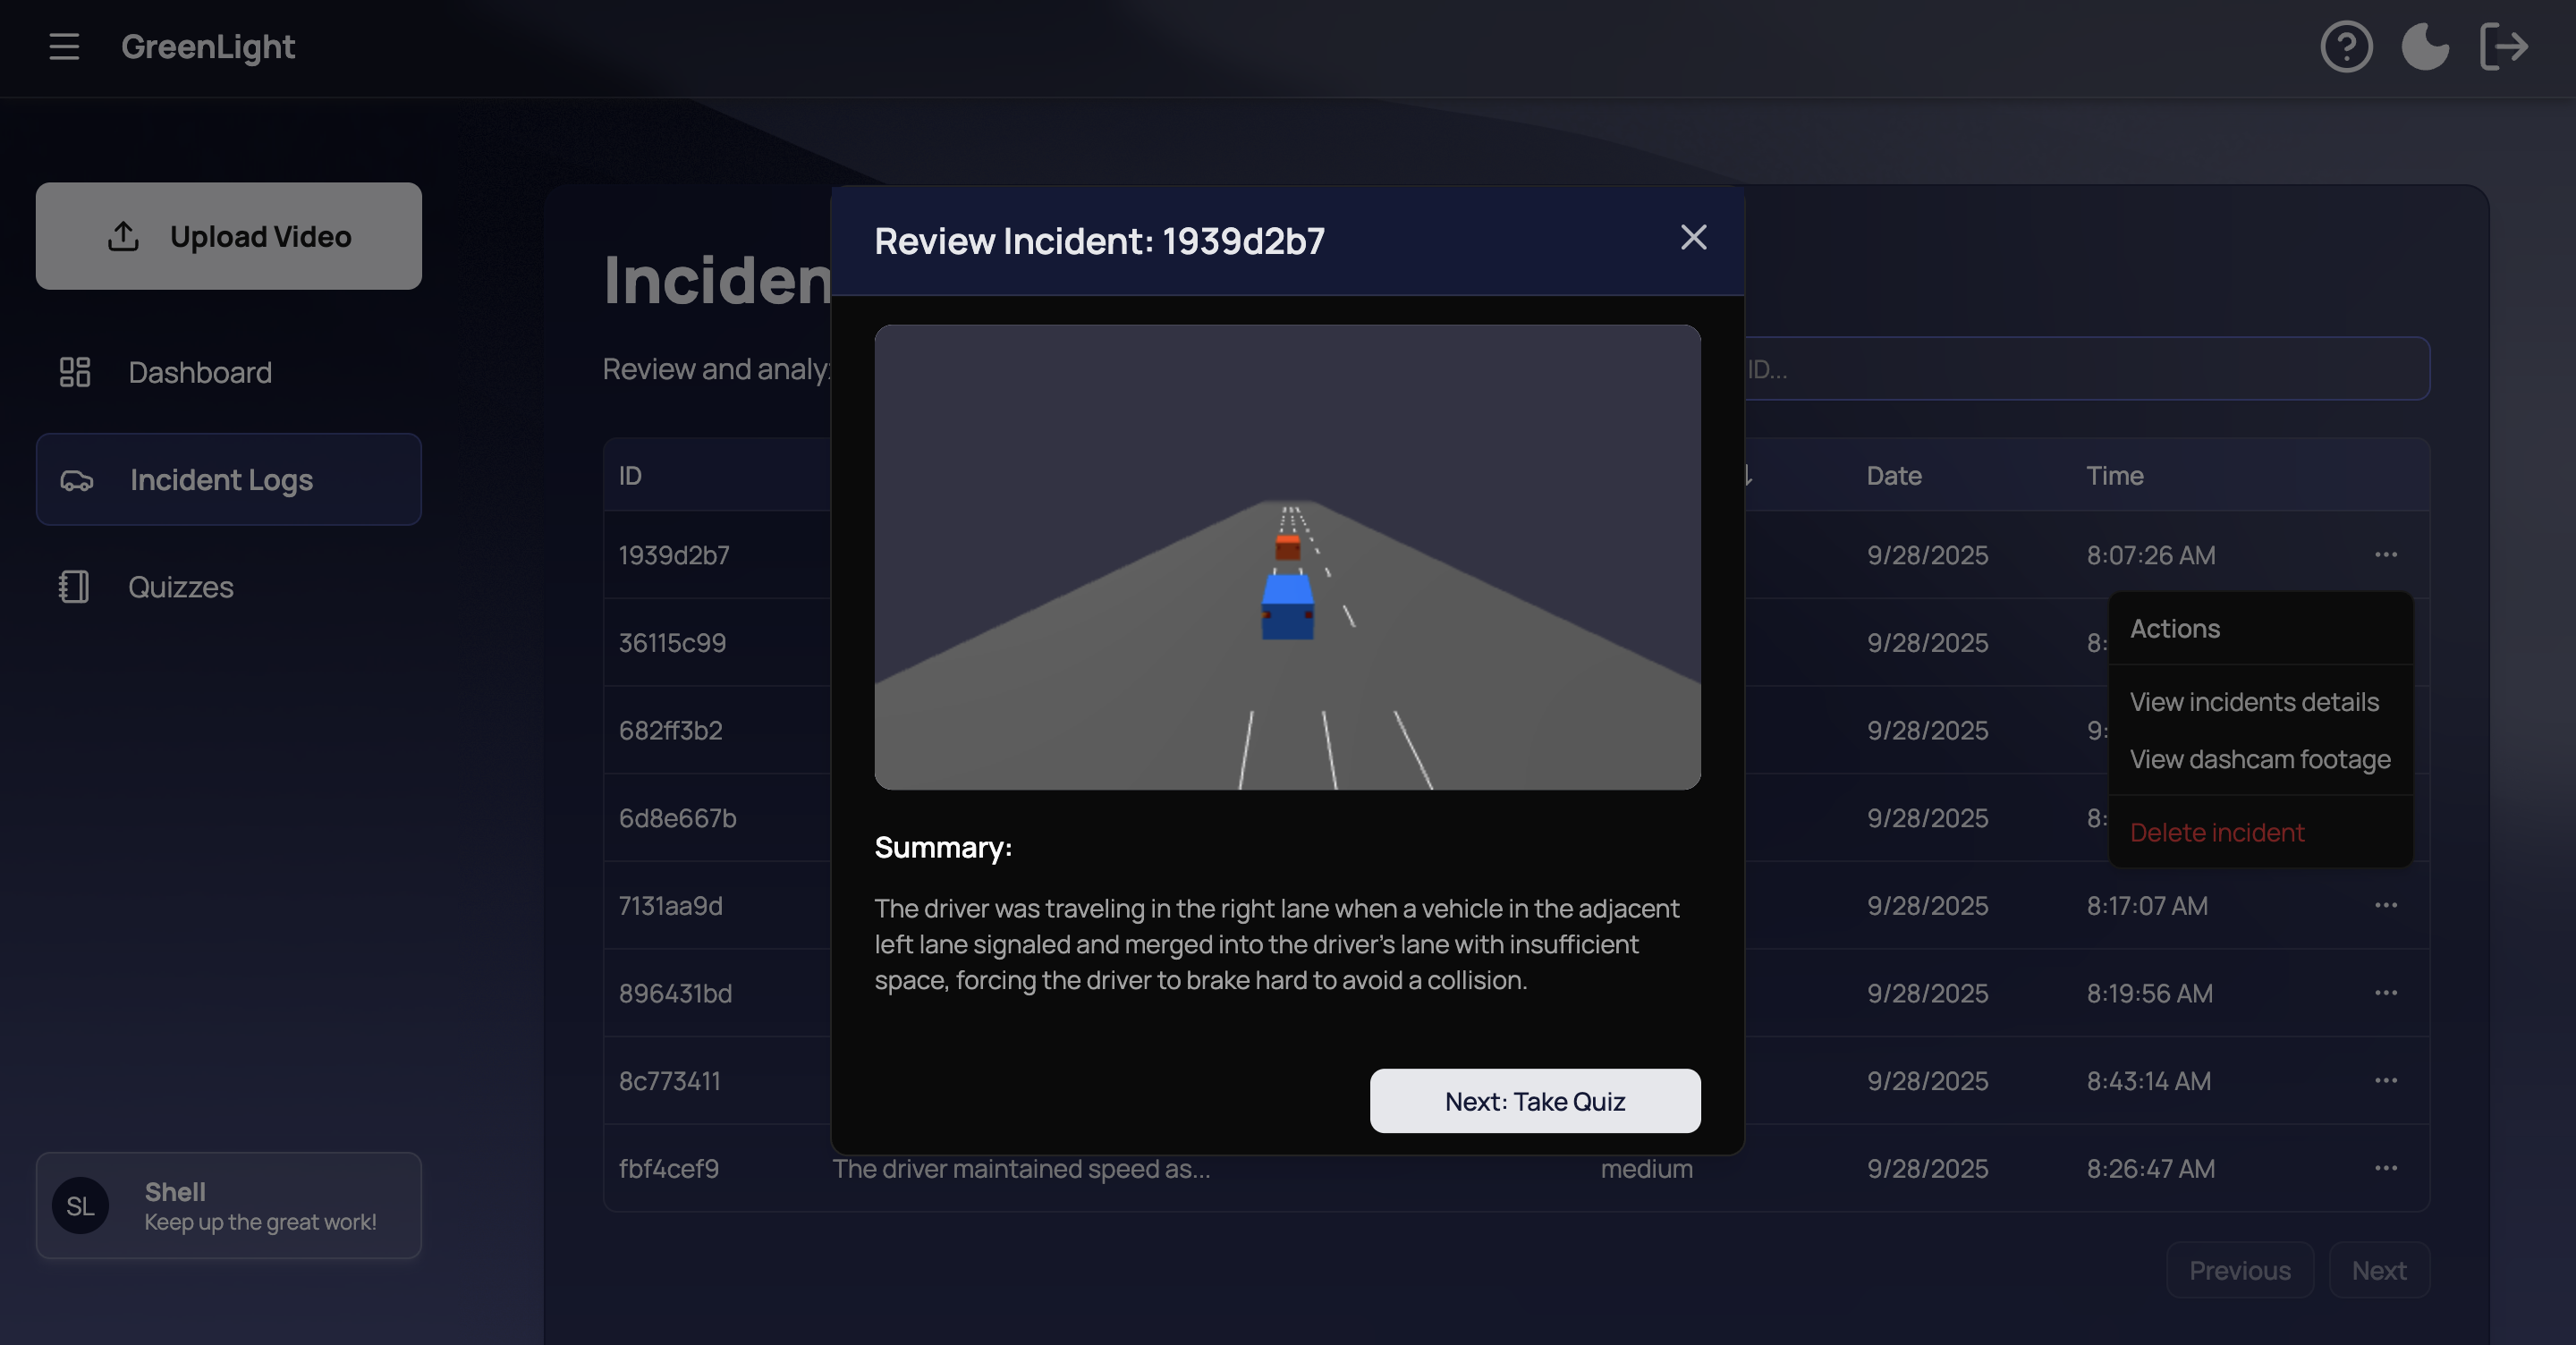The width and height of the screenshot is (2576, 1345).
Task: Click Next: Take Quiz button
Action: [1534, 1101]
